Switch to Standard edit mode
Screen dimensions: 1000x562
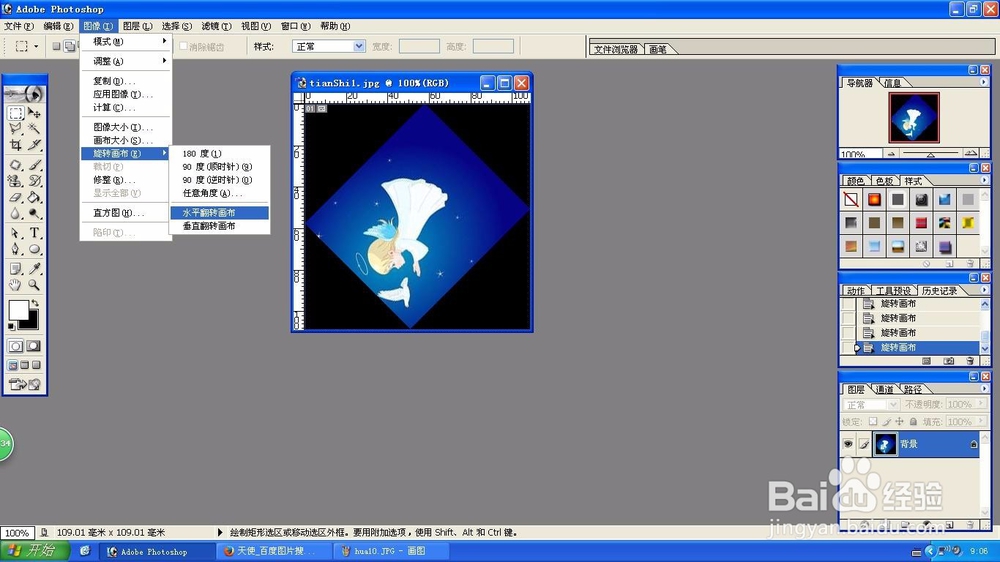pos(16,346)
